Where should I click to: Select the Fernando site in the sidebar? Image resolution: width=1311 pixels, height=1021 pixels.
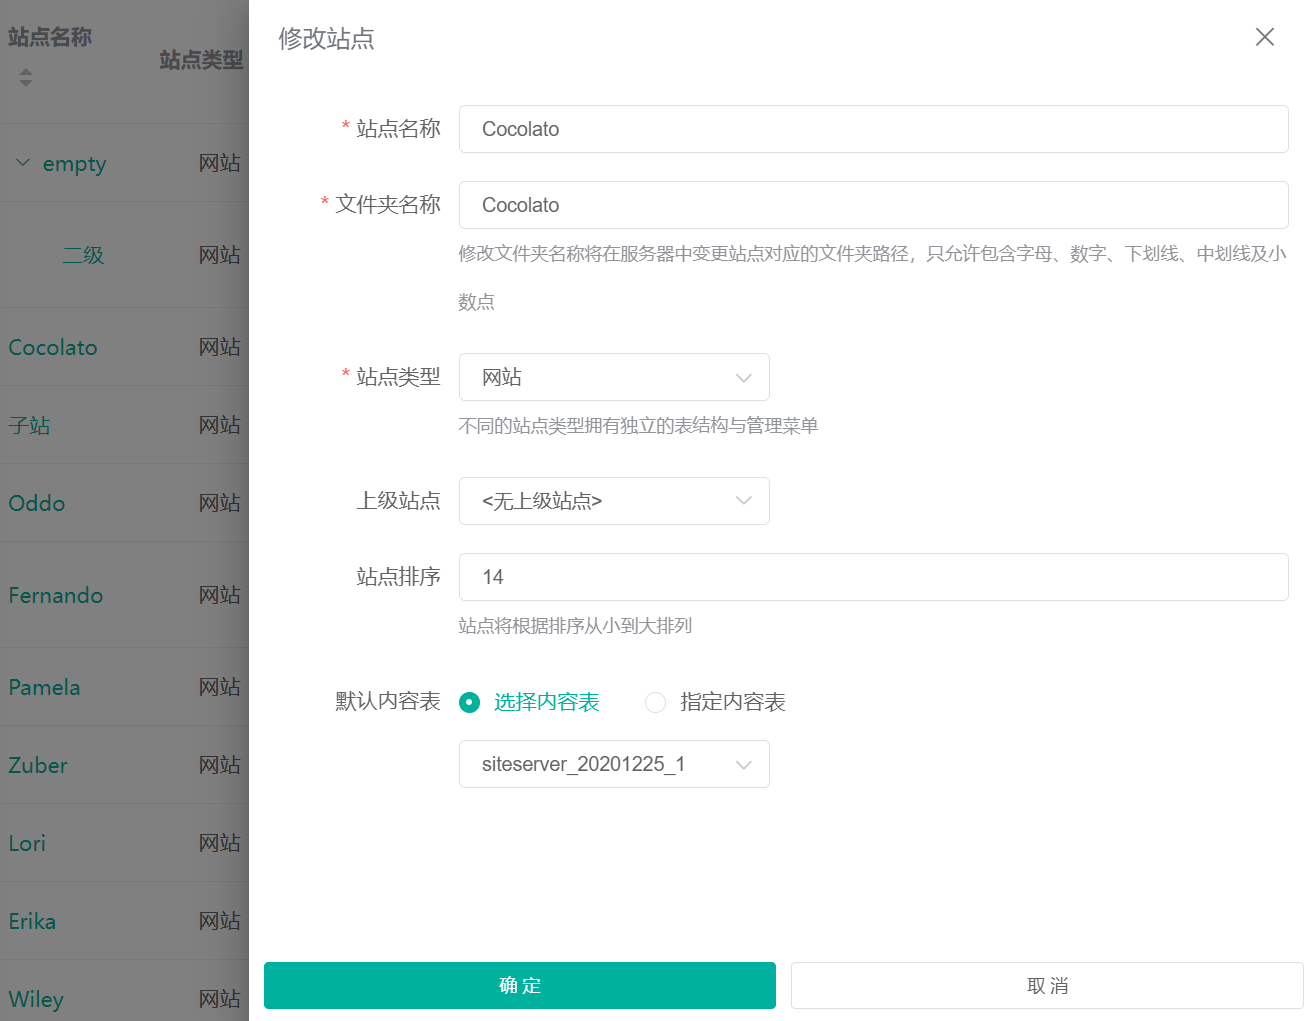[x=55, y=595]
